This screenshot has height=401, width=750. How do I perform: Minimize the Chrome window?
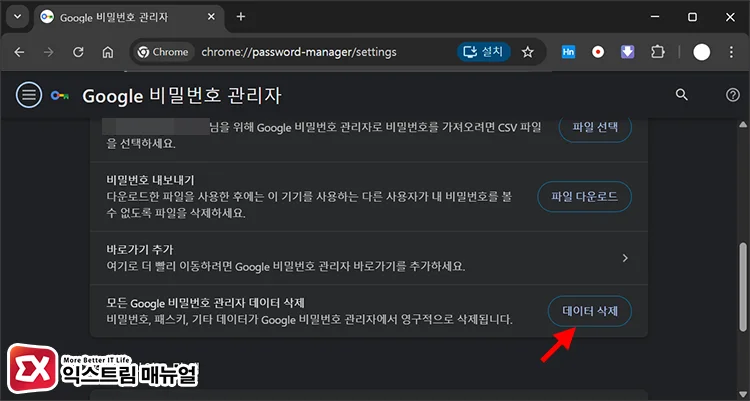pyautogui.click(x=655, y=17)
